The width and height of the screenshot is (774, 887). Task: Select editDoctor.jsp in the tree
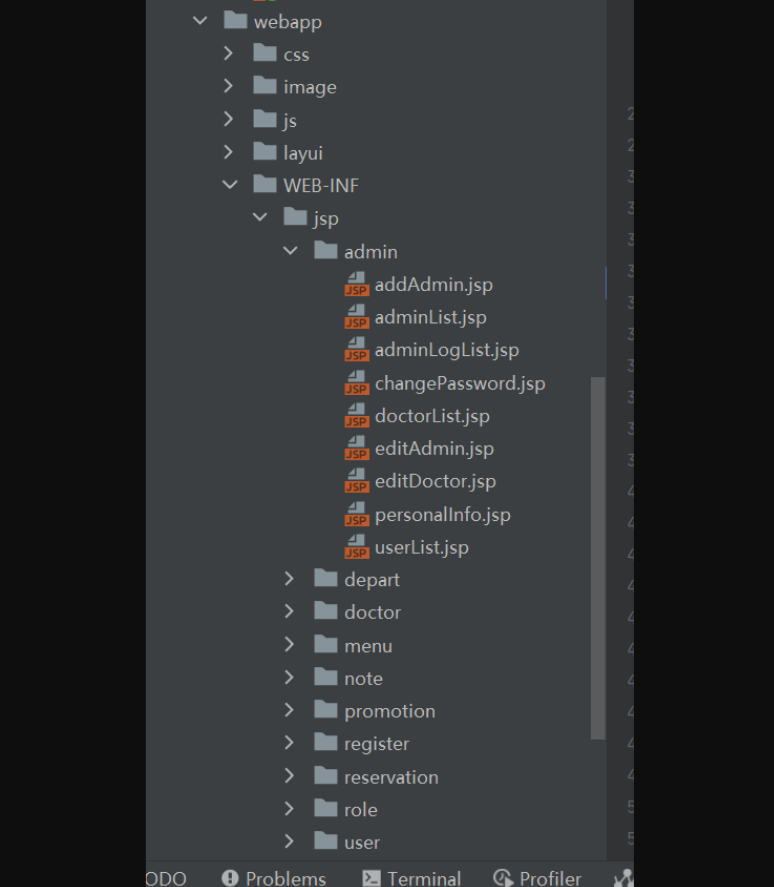point(435,482)
